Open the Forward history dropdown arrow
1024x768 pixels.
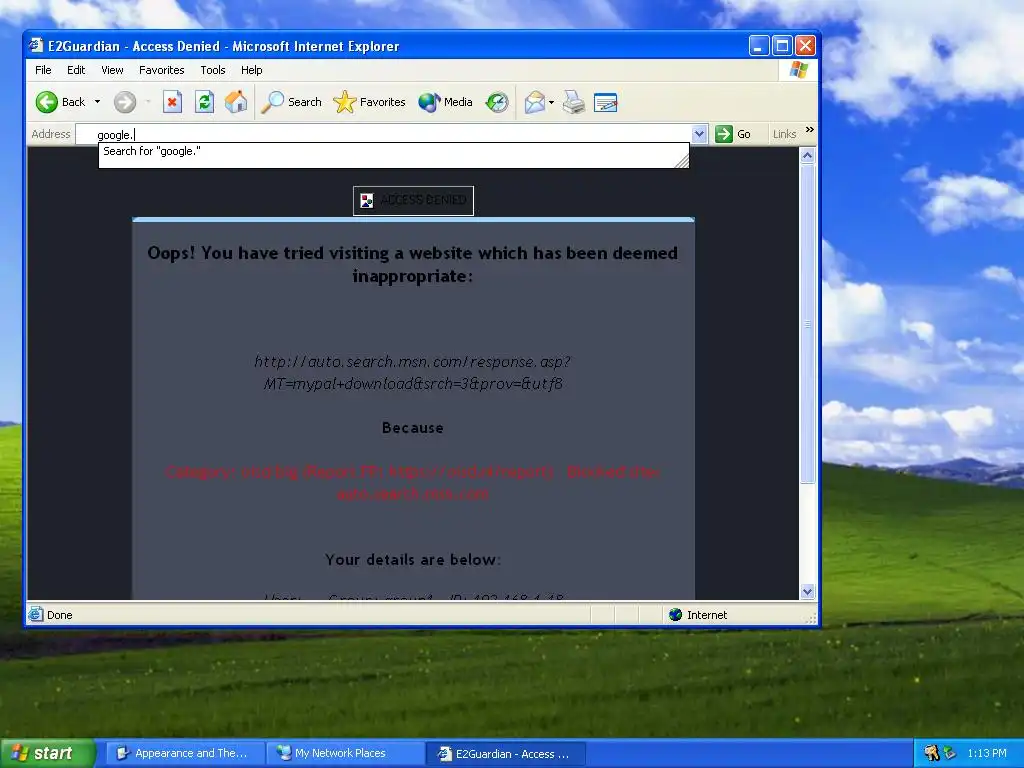[x=148, y=102]
